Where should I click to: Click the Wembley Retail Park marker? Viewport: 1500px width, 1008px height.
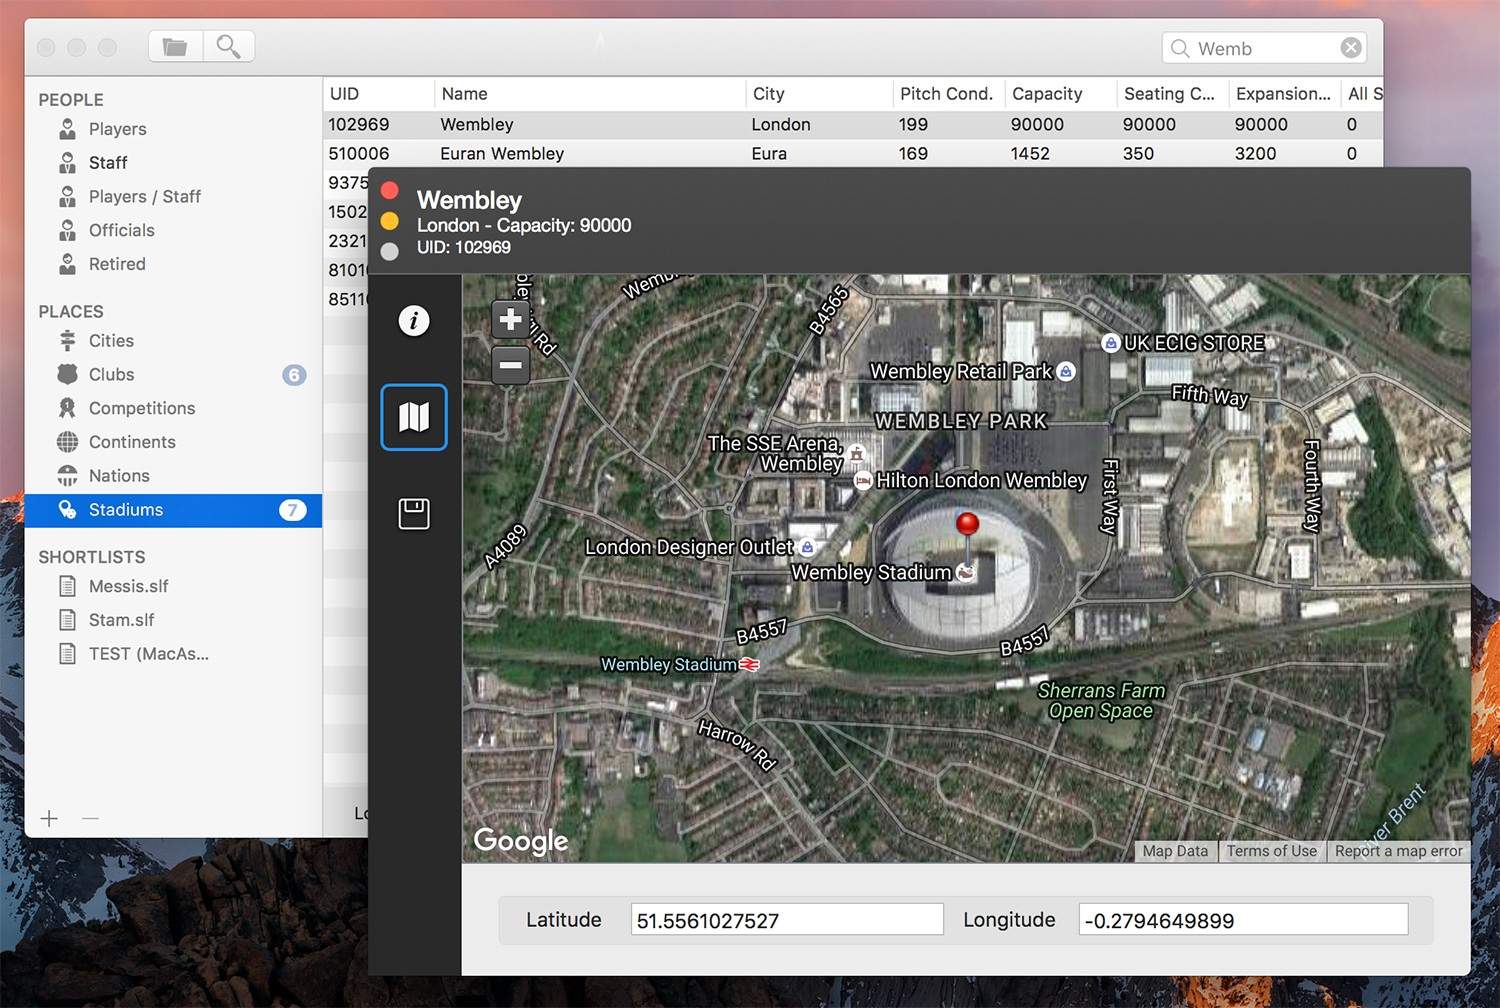point(1066,371)
